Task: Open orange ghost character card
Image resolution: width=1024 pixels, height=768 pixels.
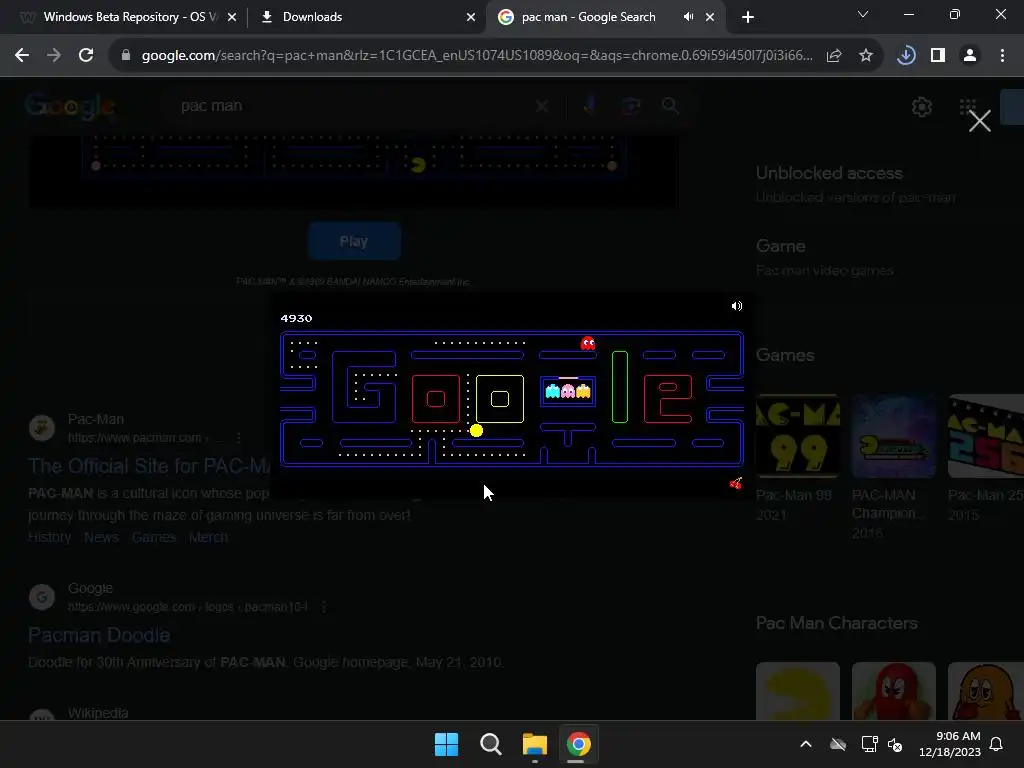Action: pos(986,691)
